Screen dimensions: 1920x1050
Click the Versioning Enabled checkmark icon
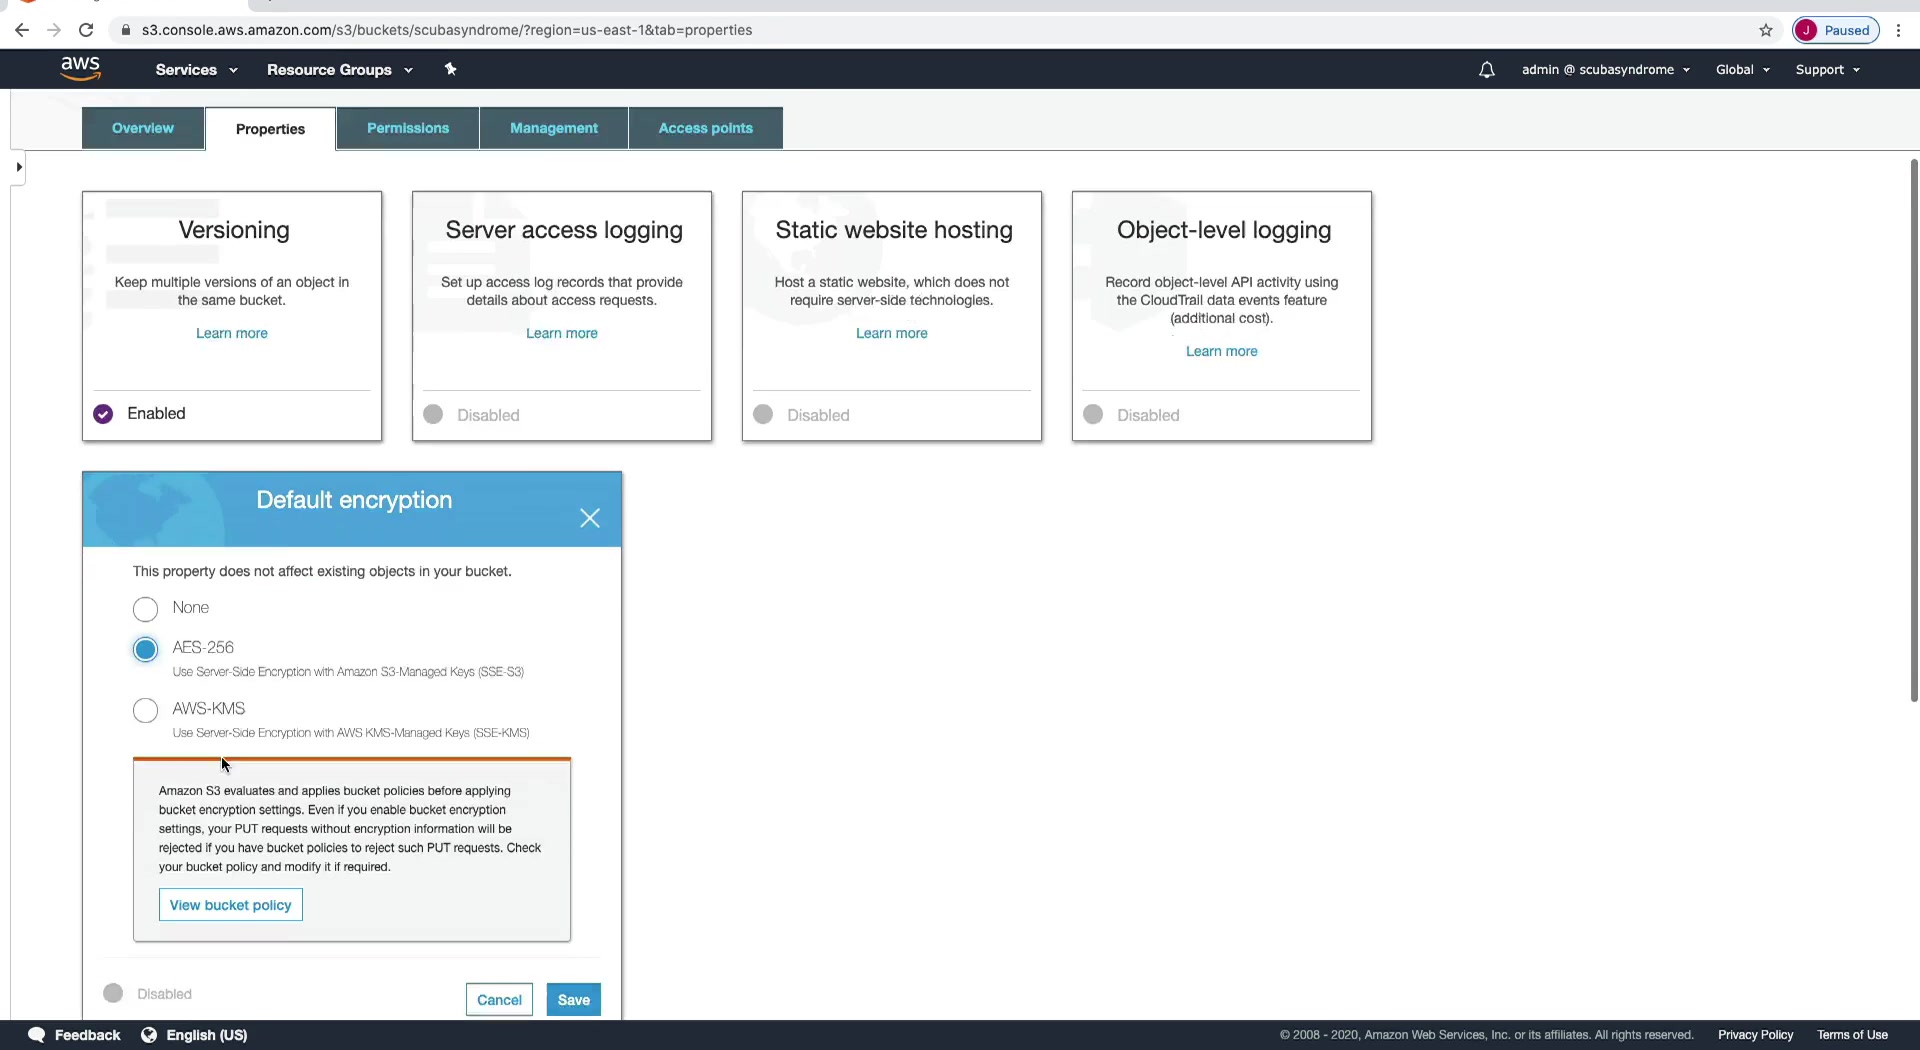(103, 414)
